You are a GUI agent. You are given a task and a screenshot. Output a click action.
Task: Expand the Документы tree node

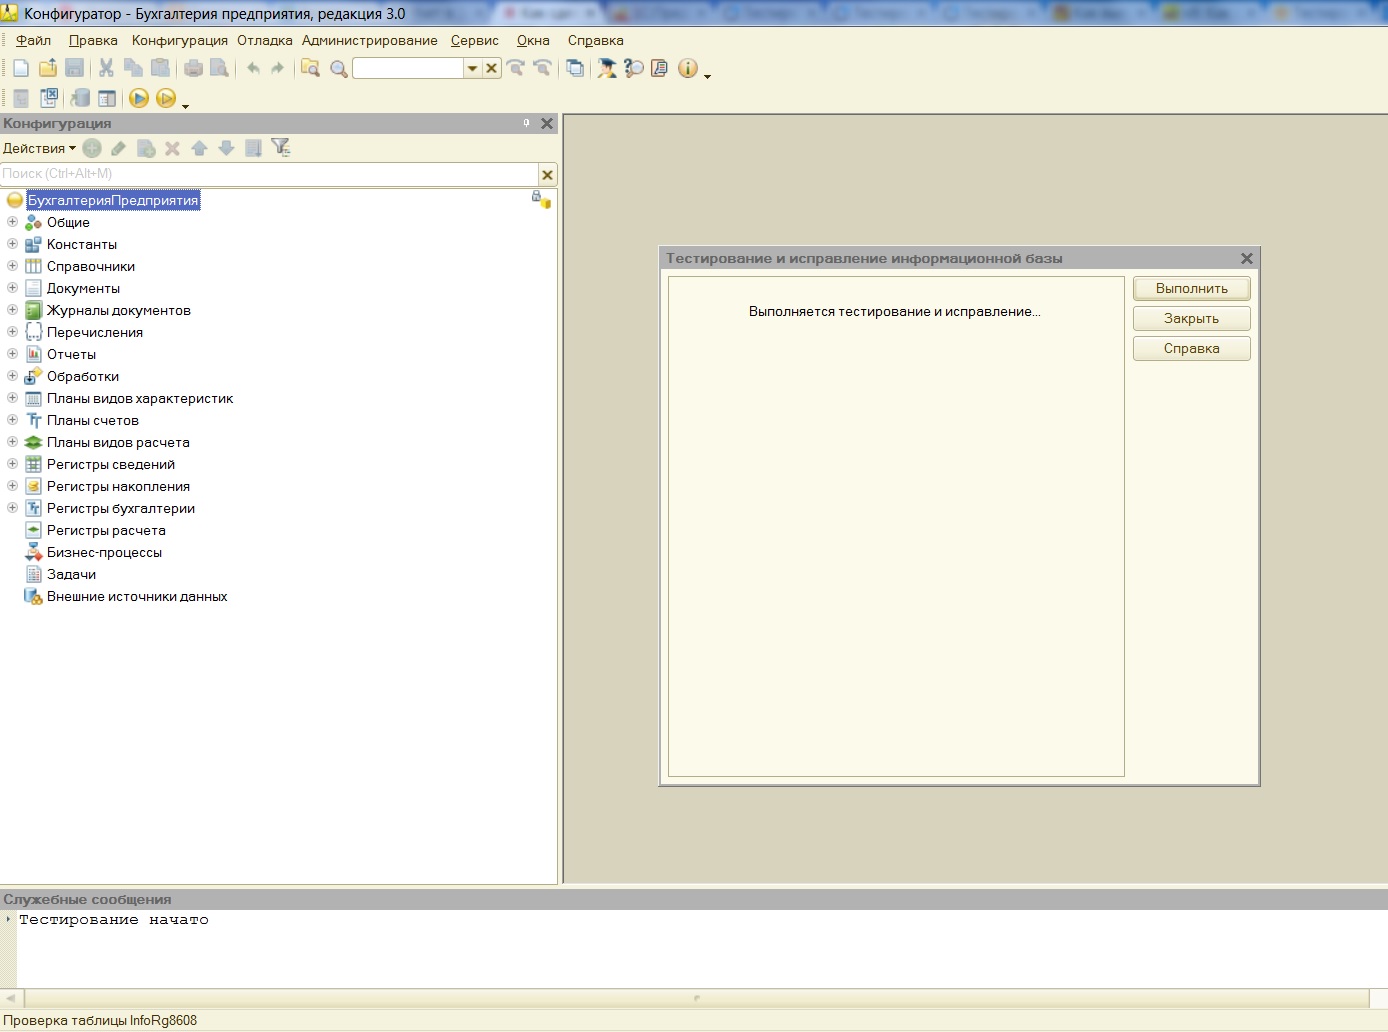point(12,288)
